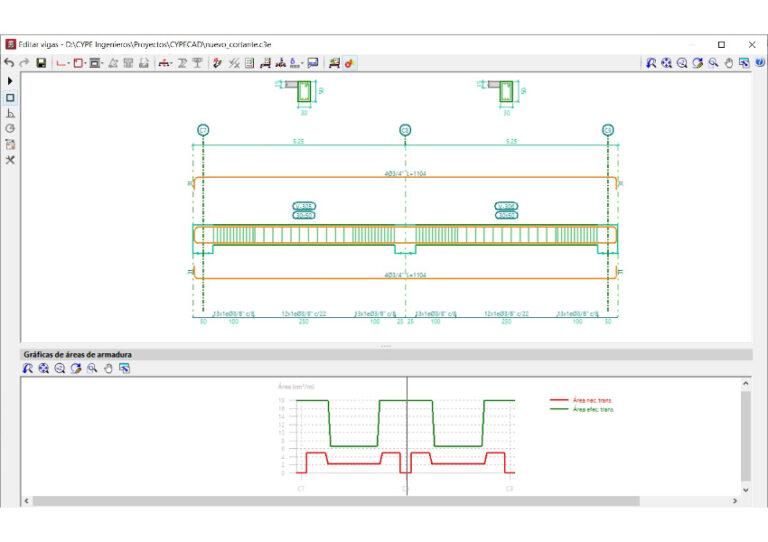Click the circular gauge icon in left sidebar
The width and height of the screenshot is (768, 542).
[10, 128]
